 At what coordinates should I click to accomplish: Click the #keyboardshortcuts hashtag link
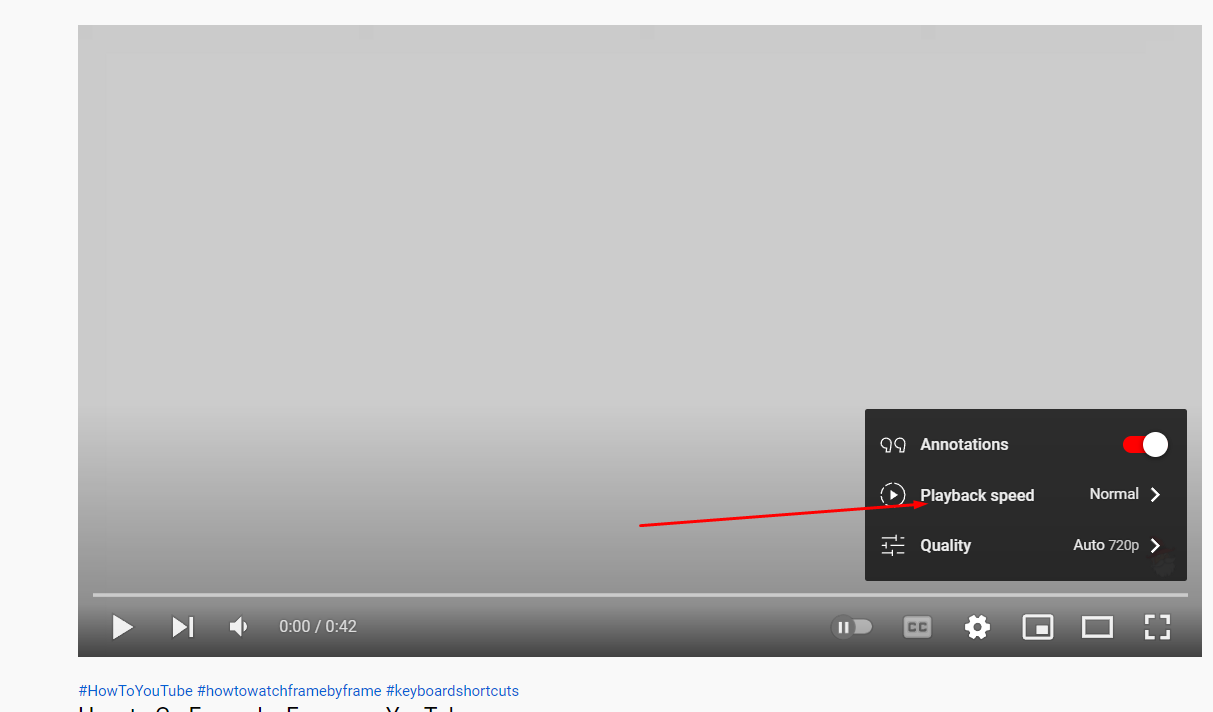coord(451,690)
